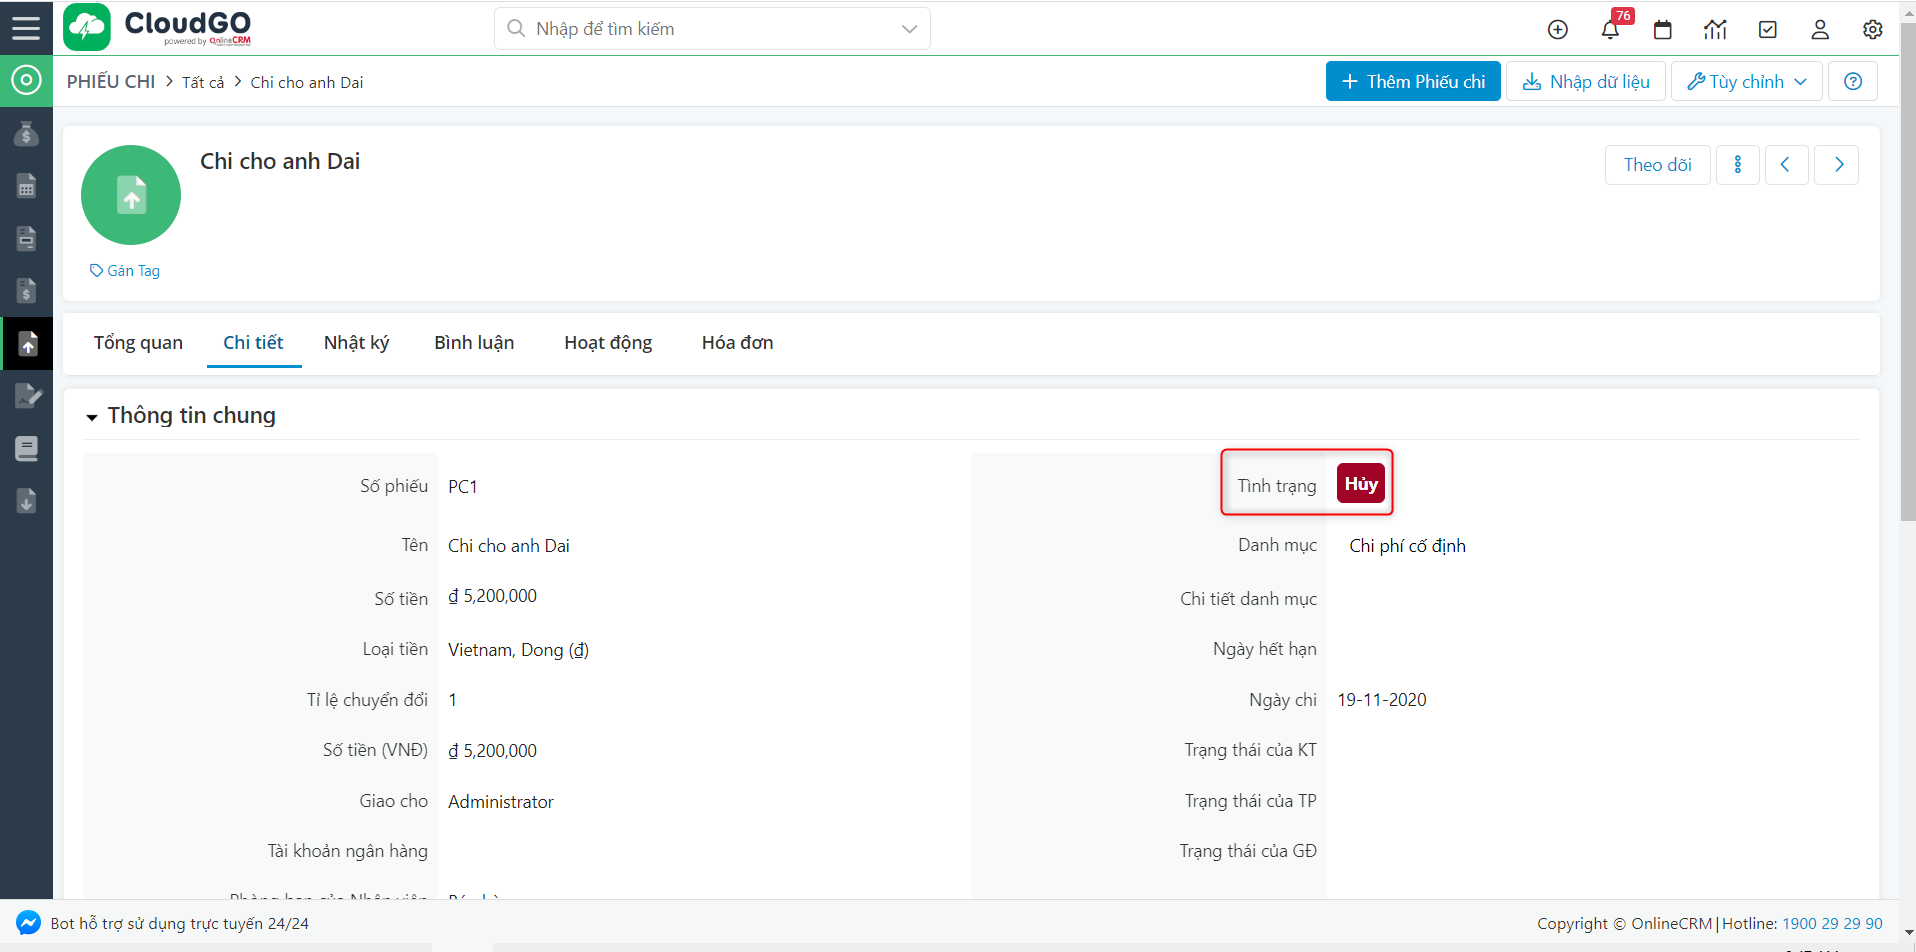Image resolution: width=1916 pixels, height=952 pixels.
Task: Open the Tùy chỉnh dropdown
Action: (x=1746, y=82)
